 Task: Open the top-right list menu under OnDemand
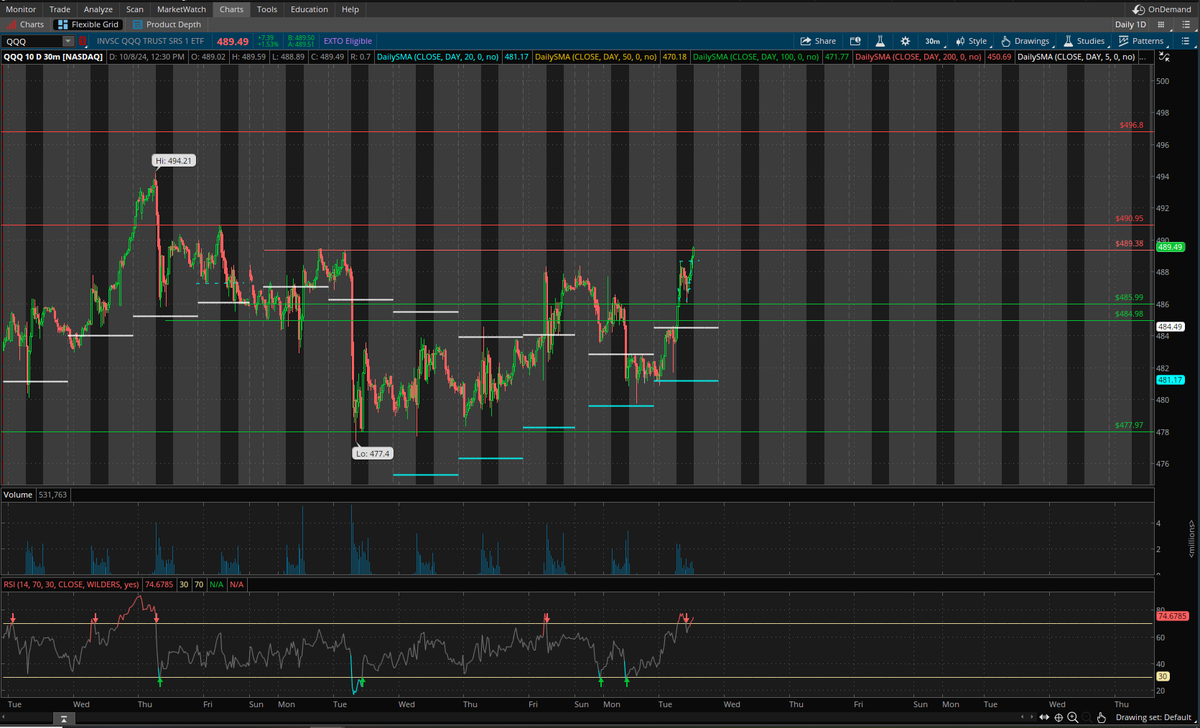point(1187,24)
